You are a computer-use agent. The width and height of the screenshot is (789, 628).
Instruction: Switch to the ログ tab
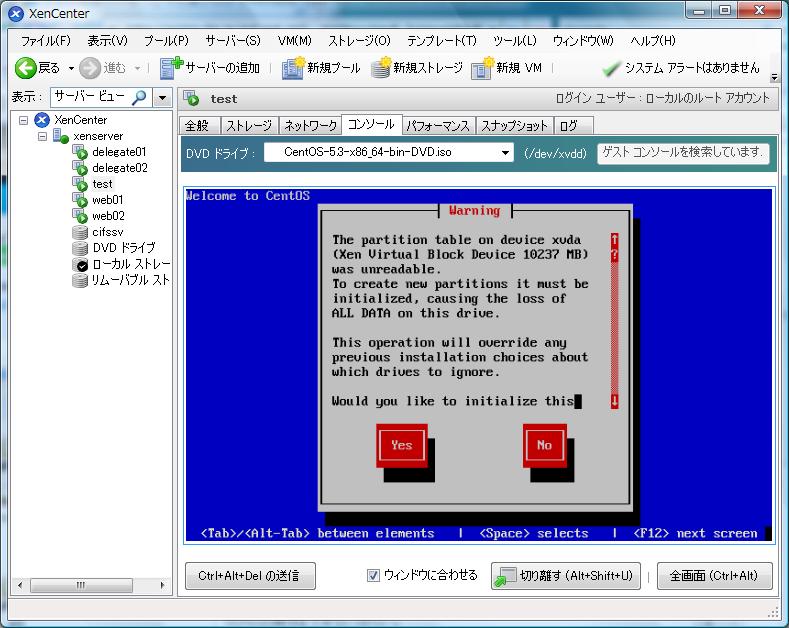[574, 125]
